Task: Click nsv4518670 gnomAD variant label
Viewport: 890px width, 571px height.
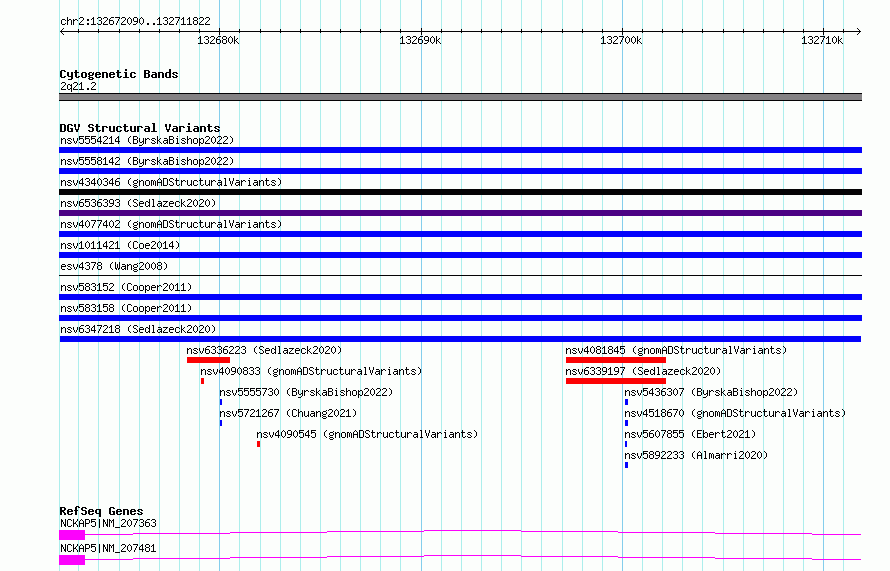Action: coord(735,413)
